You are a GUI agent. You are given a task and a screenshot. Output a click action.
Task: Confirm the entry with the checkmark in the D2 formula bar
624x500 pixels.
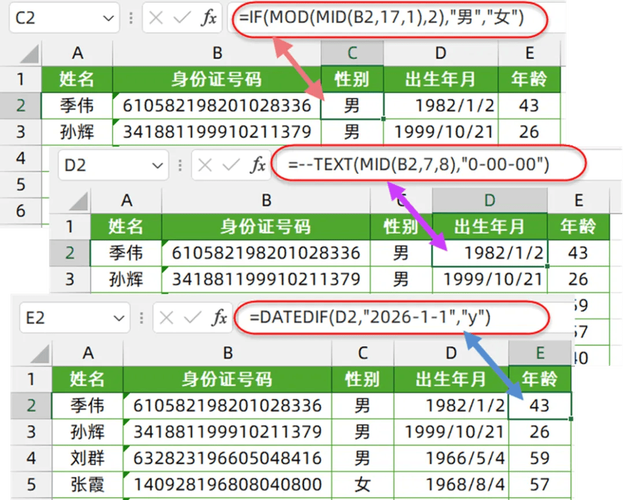pyautogui.click(x=228, y=164)
